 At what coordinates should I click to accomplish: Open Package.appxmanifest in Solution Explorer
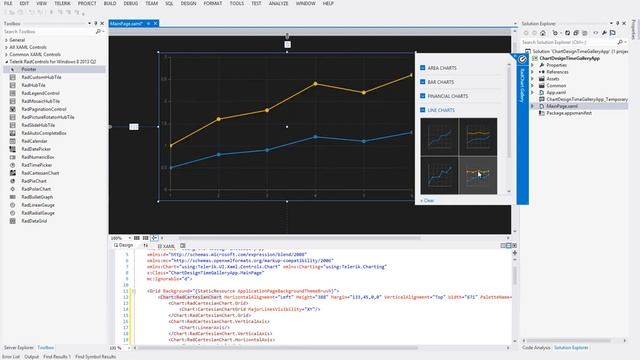(569, 113)
